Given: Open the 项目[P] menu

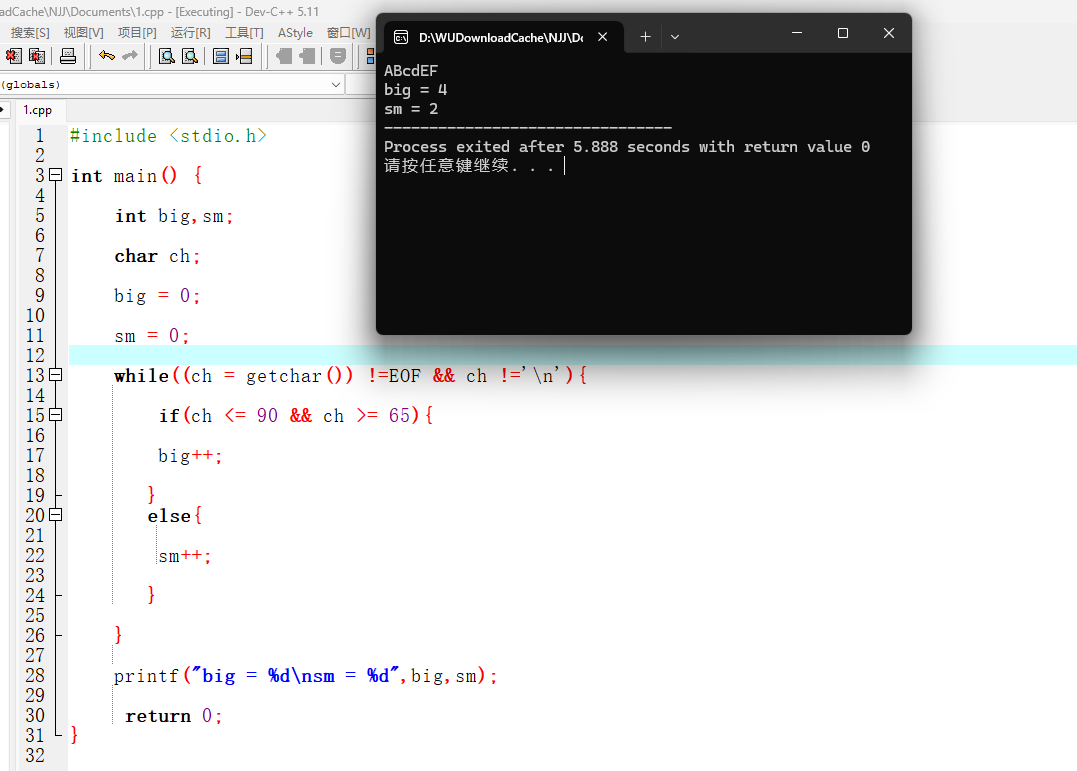Looking at the screenshot, I should tap(137, 32).
